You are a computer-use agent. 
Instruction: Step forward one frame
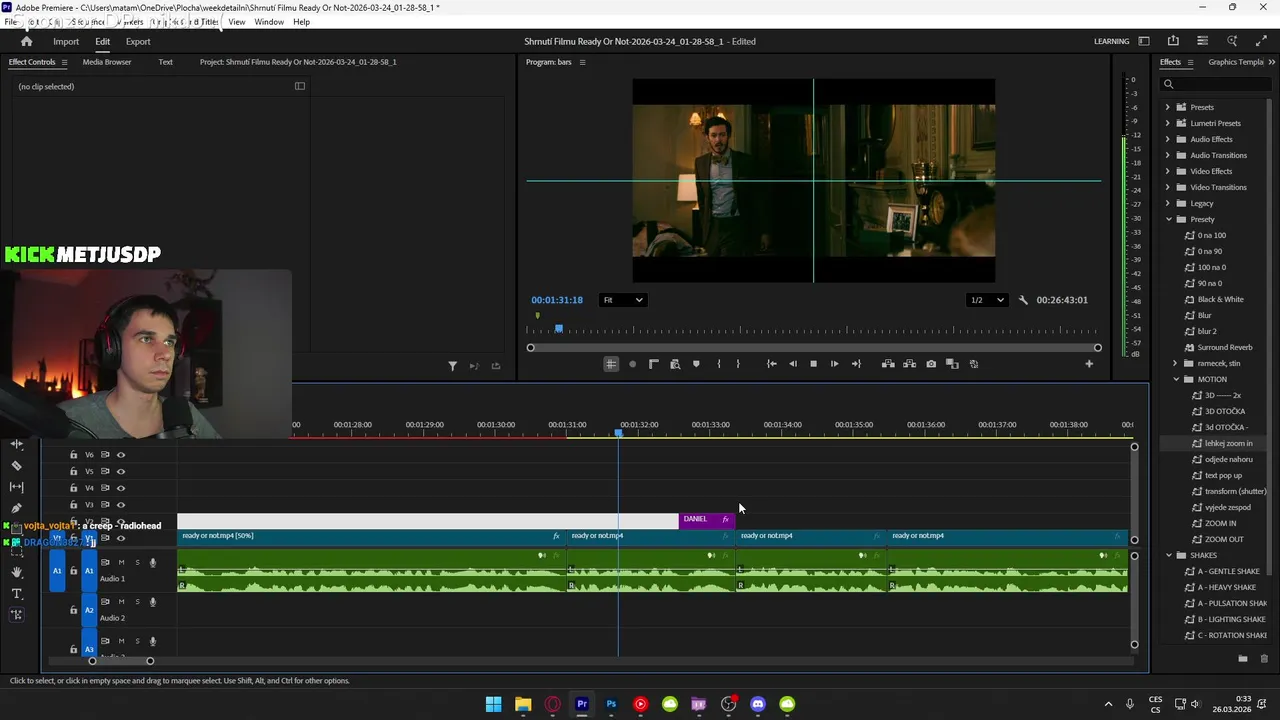coord(834,364)
